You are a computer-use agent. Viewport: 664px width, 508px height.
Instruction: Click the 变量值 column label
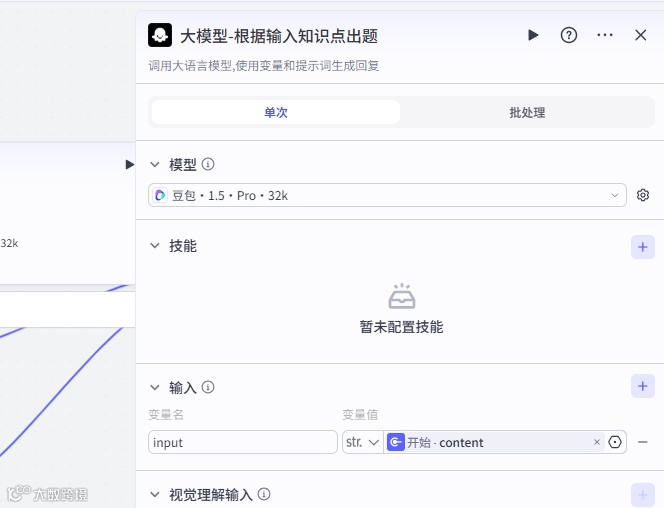360,414
